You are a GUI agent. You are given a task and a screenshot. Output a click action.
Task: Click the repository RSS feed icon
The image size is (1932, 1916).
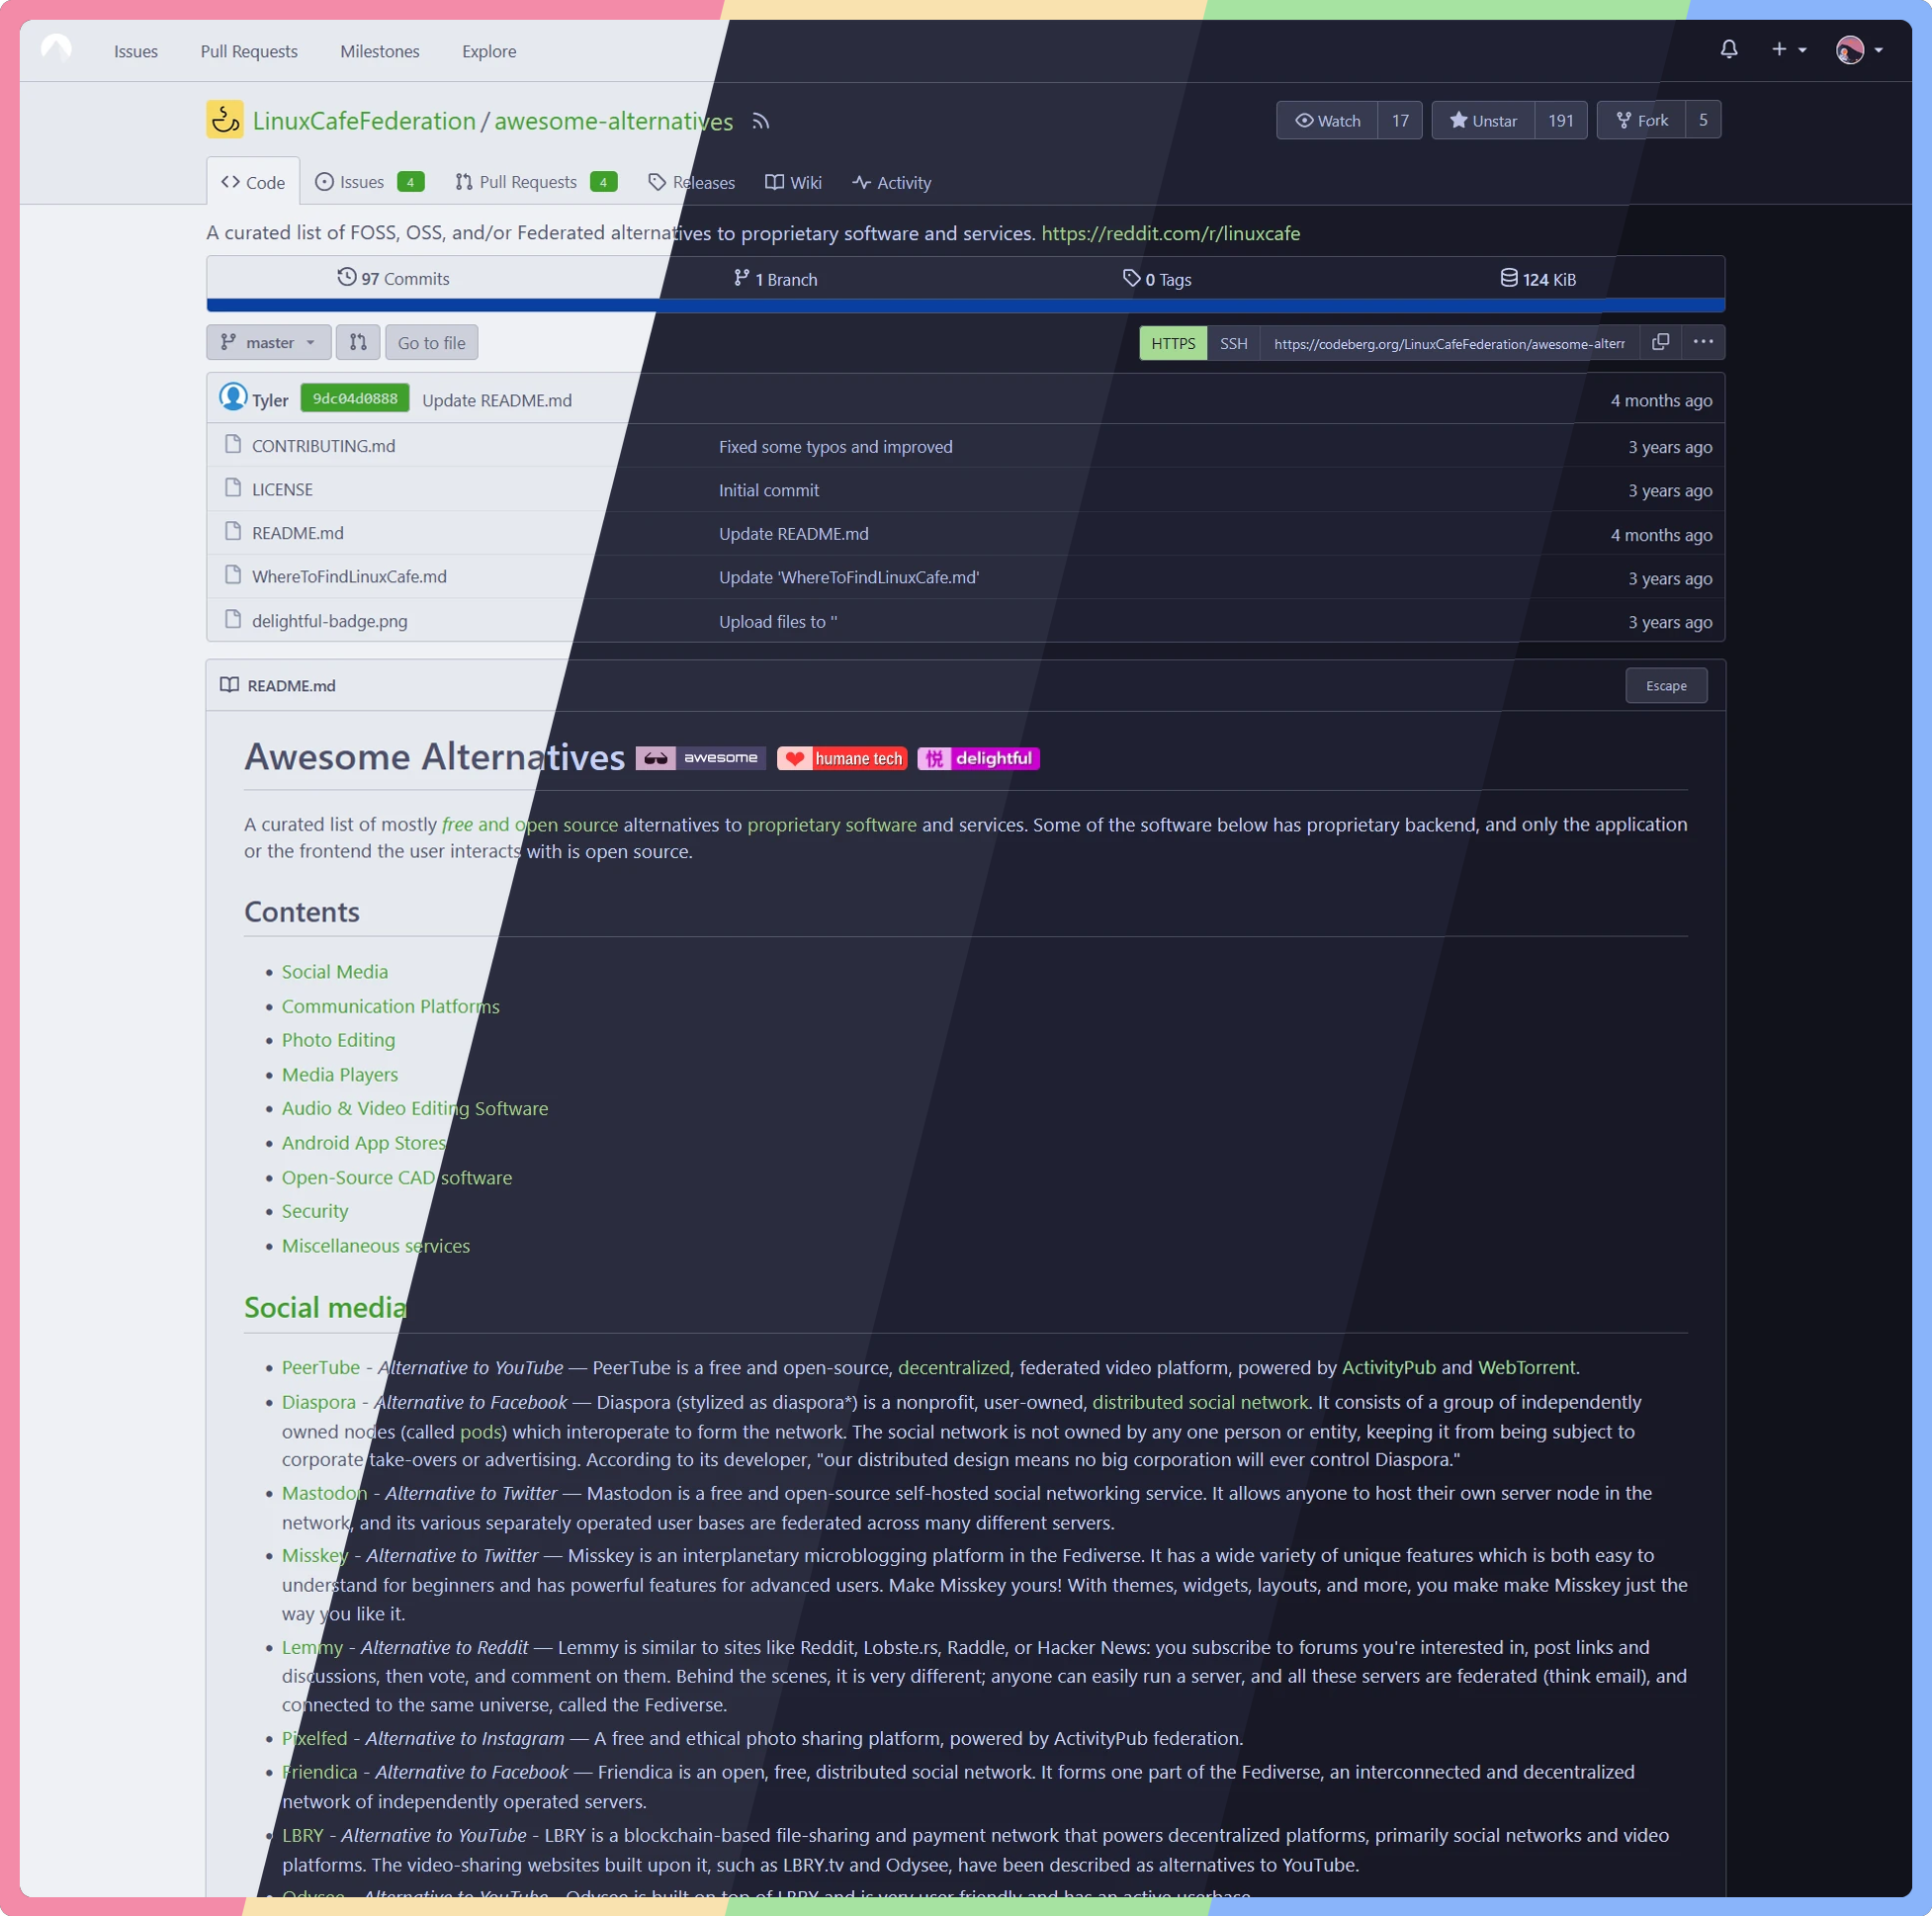(761, 121)
